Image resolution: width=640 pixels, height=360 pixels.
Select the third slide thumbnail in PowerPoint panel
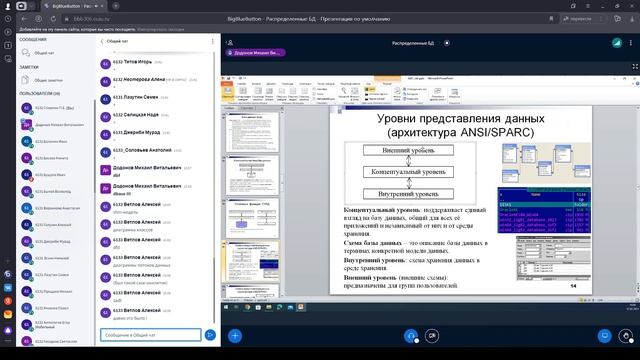[x=253, y=218]
